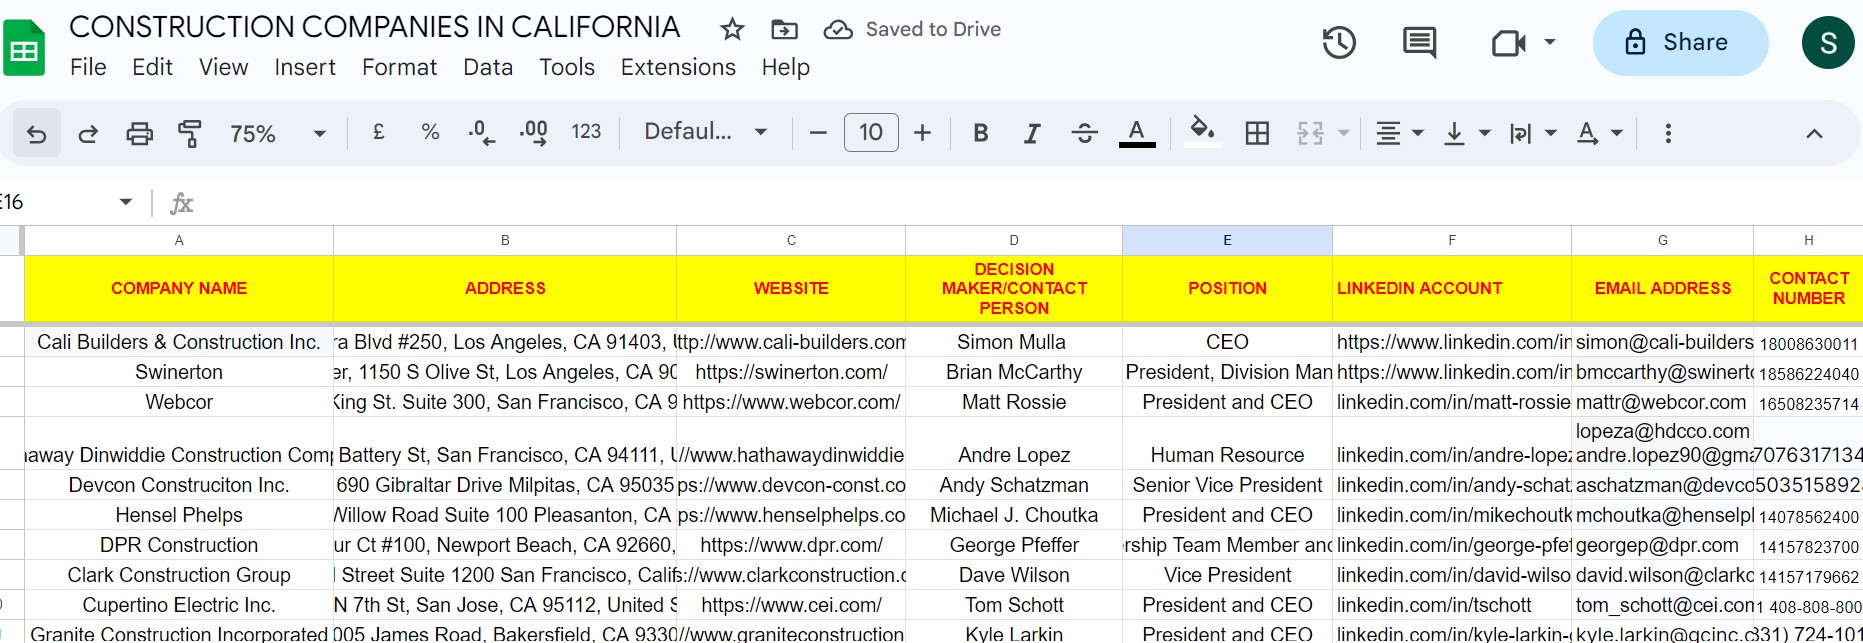Open the Data menu
1863x643 pixels.
click(x=488, y=67)
